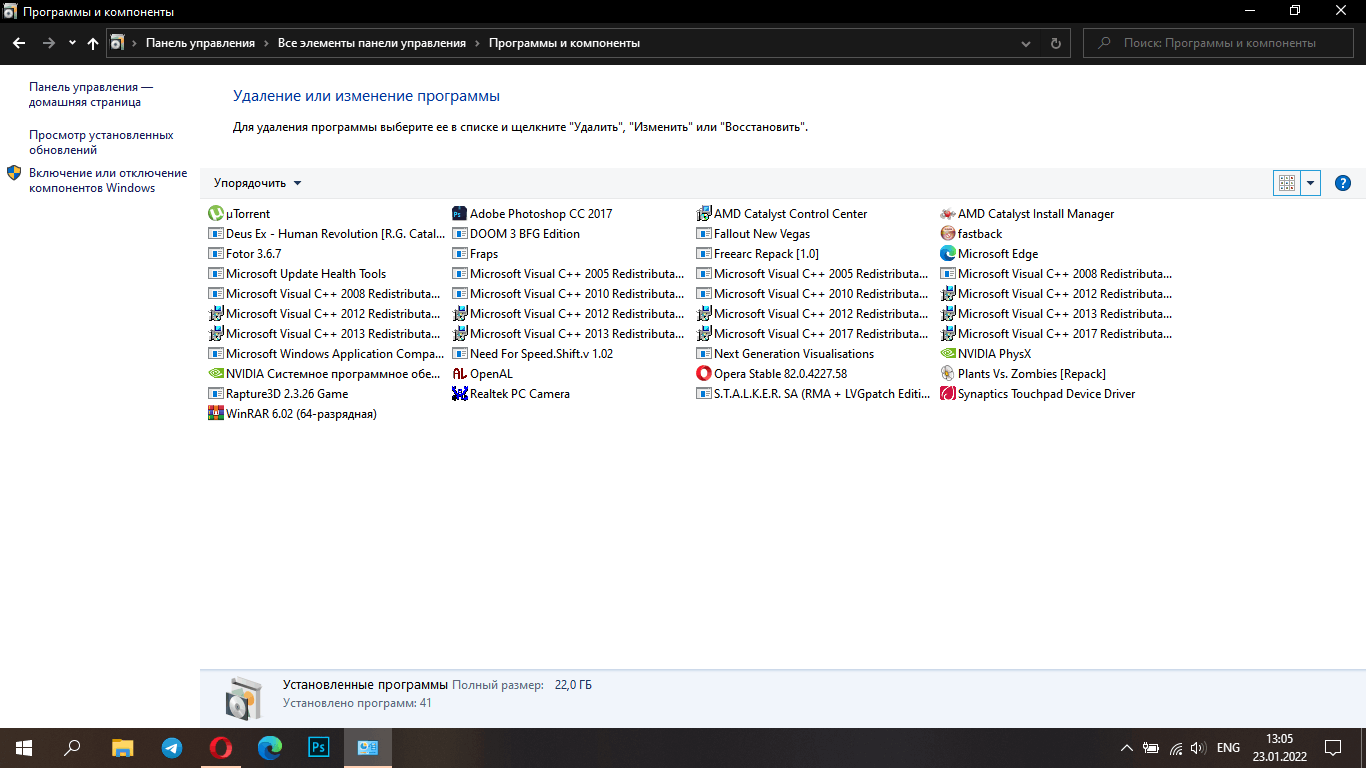Select S.T.A.L.K.E.R. SA (RMA + LVGpatch) entry

pos(814,393)
